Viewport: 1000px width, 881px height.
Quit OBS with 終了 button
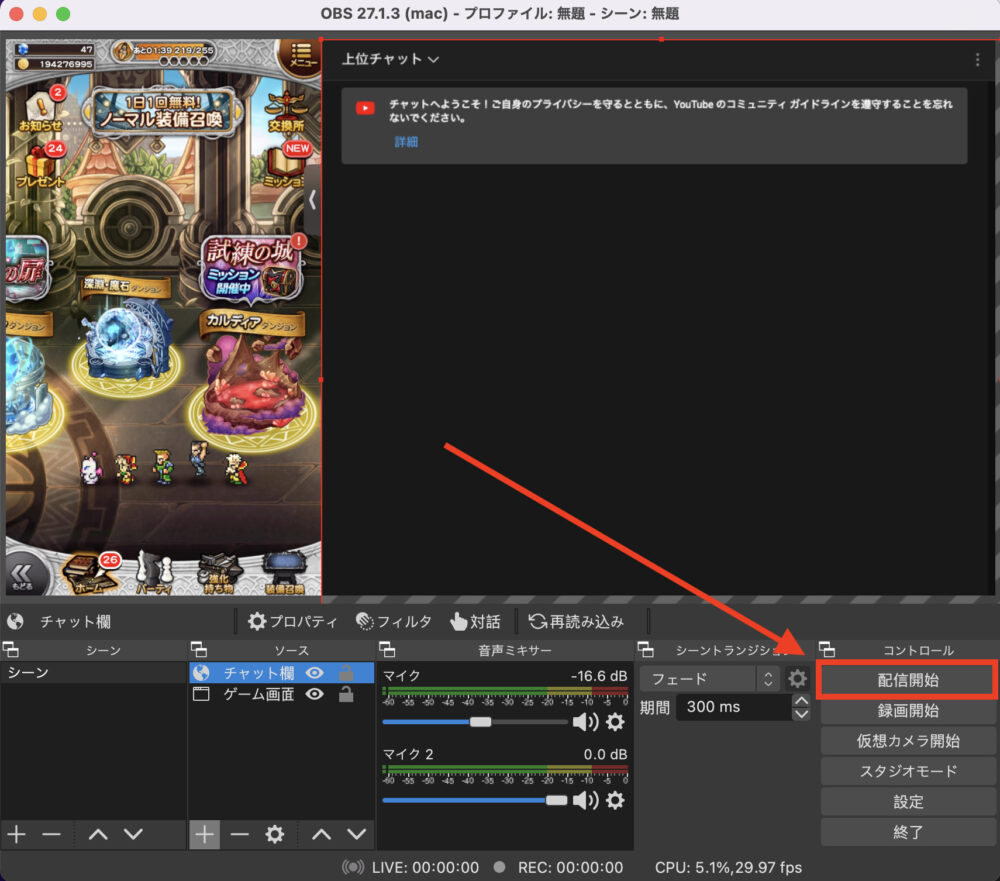[908, 832]
